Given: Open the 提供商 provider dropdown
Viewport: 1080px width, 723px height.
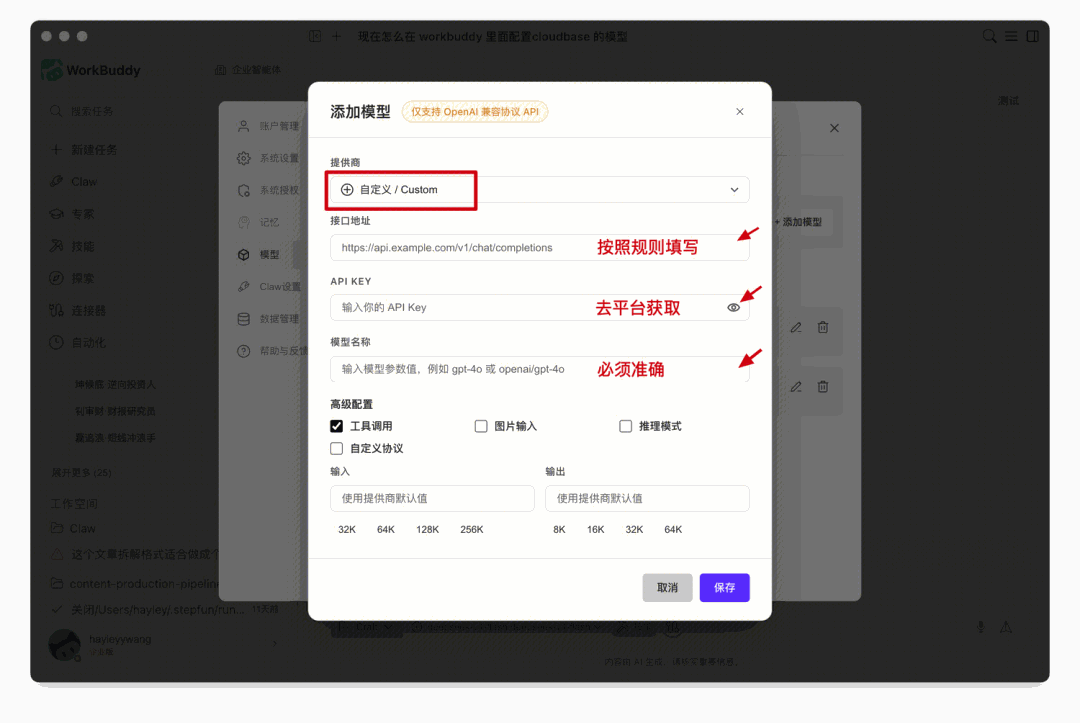Looking at the screenshot, I should point(539,189).
